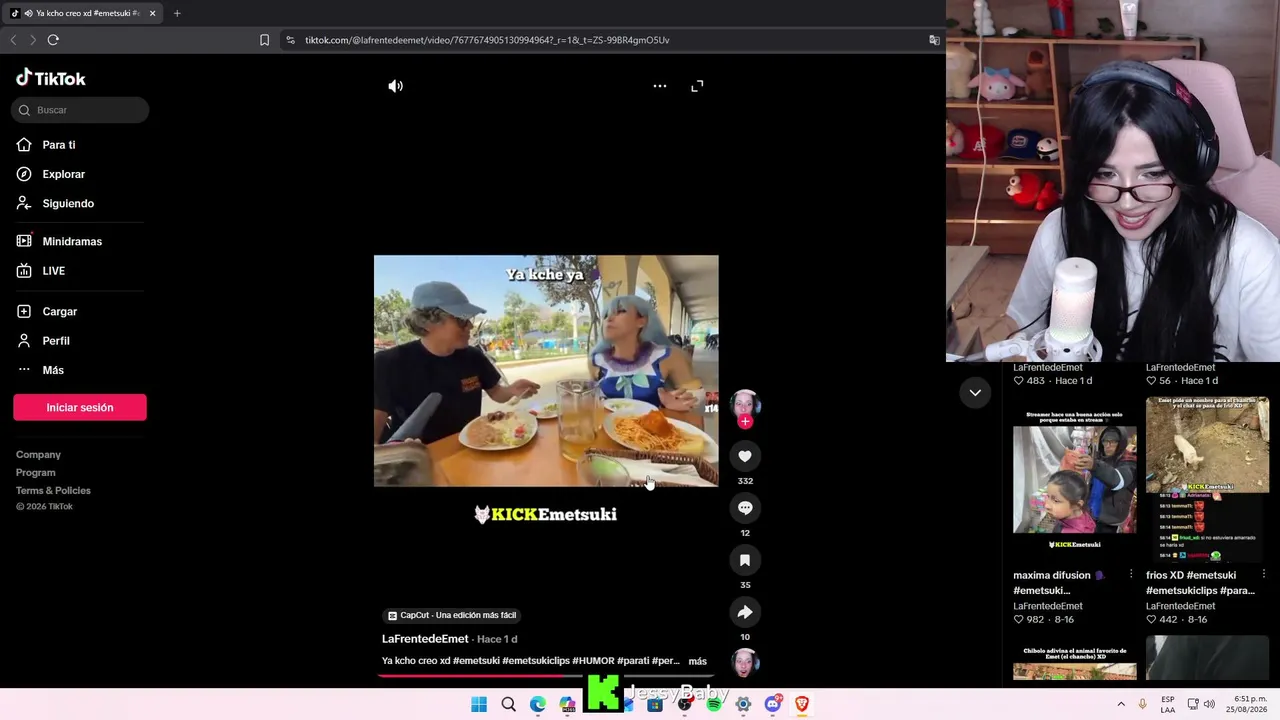The image size is (1280, 720).
Task: Open the video comments
Action: 745,508
